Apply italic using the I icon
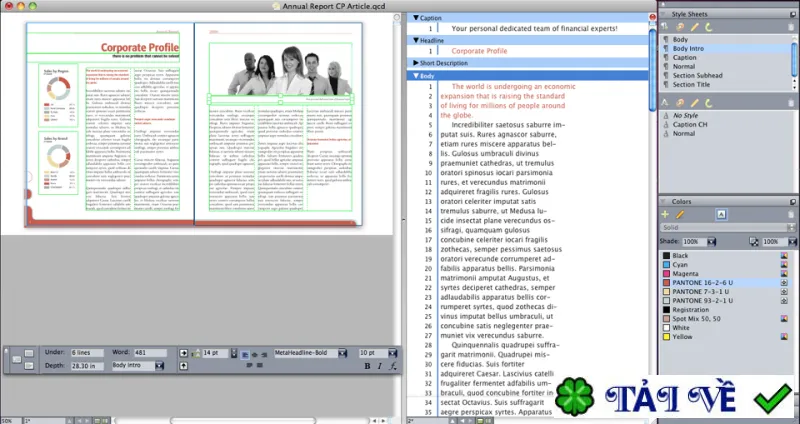Screen dimensions: 800x424 380,366
